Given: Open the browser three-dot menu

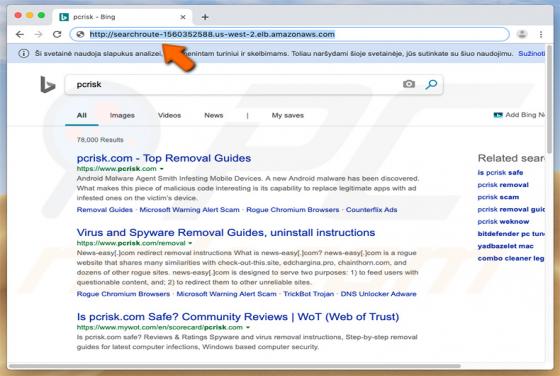Looking at the screenshot, I should [541, 34].
